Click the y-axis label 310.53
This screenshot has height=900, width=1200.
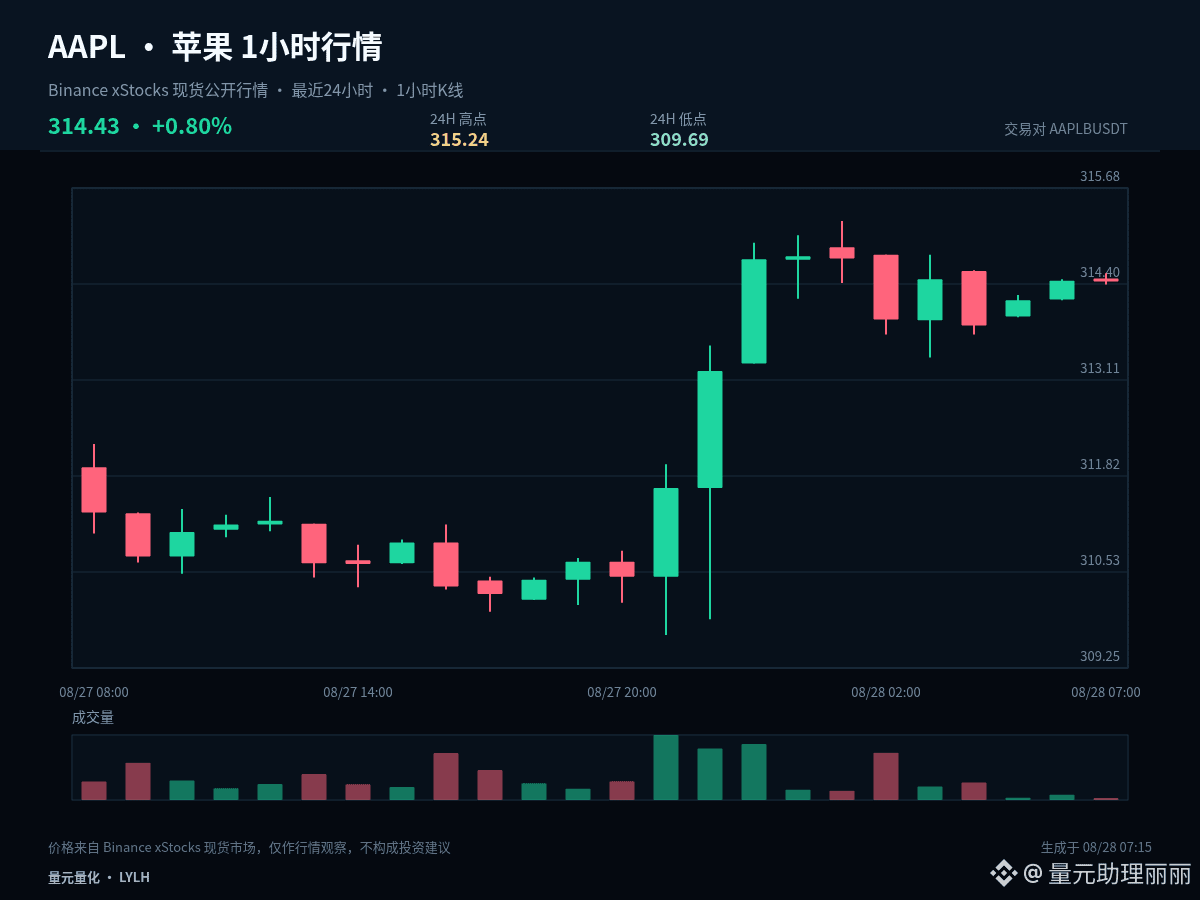click(1100, 560)
